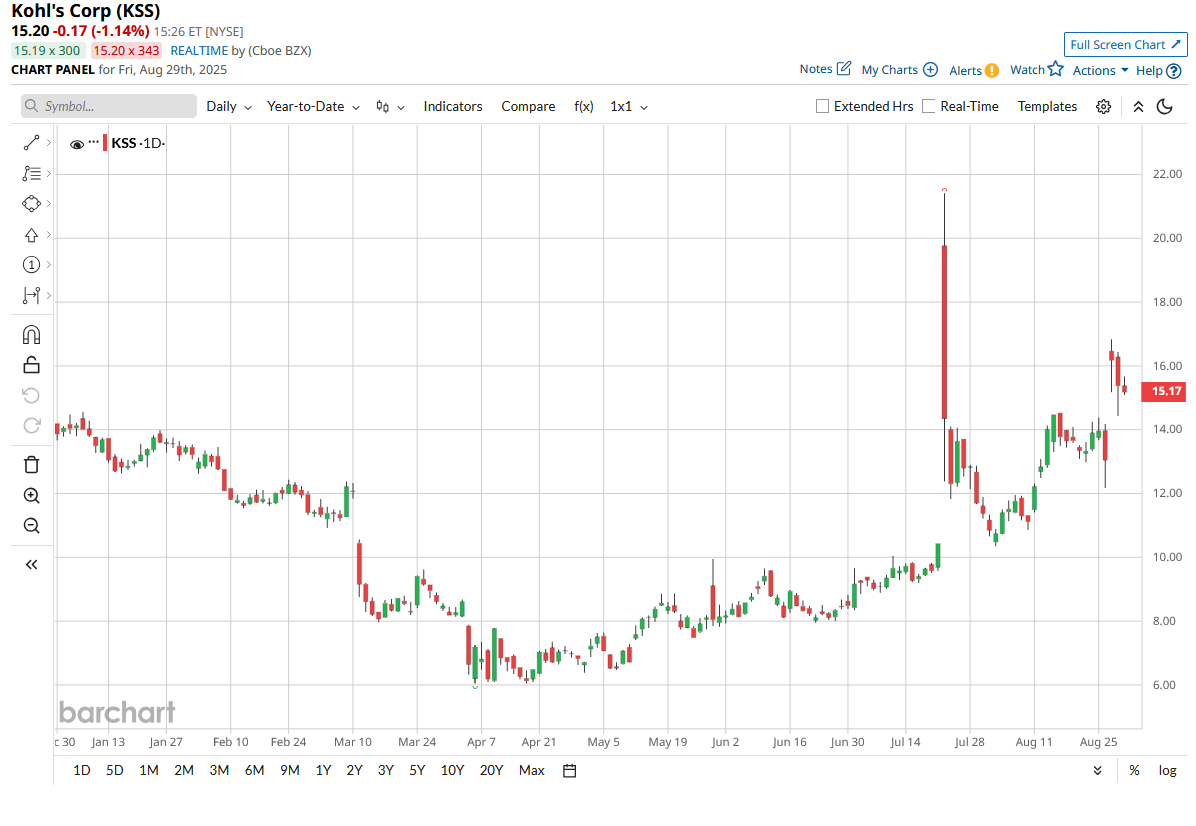Expand the bottom panel double chevron
The image size is (1196, 826).
[x=1098, y=770]
